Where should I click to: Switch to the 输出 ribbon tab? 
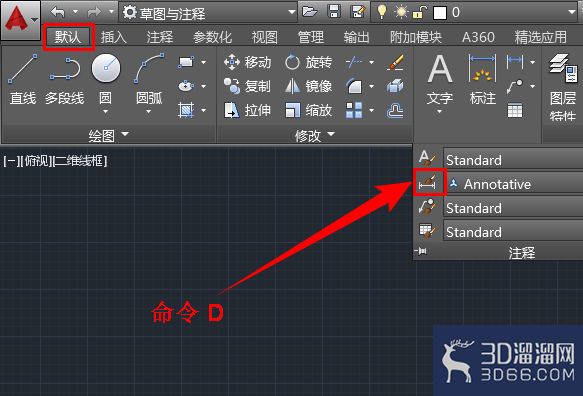pyautogui.click(x=357, y=37)
